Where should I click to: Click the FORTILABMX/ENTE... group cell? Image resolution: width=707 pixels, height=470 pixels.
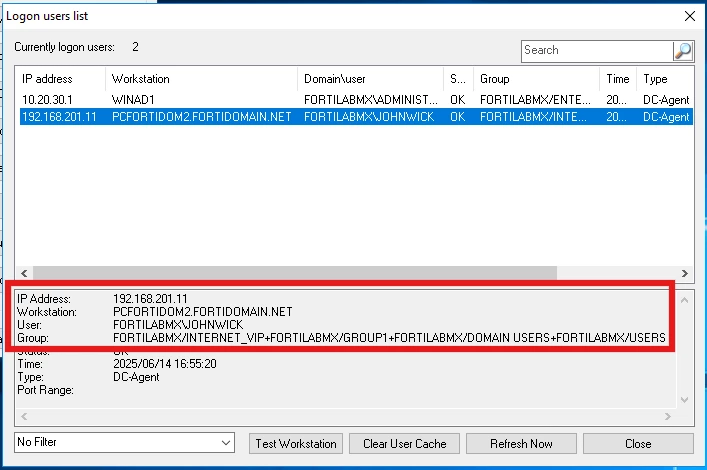(x=535, y=100)
